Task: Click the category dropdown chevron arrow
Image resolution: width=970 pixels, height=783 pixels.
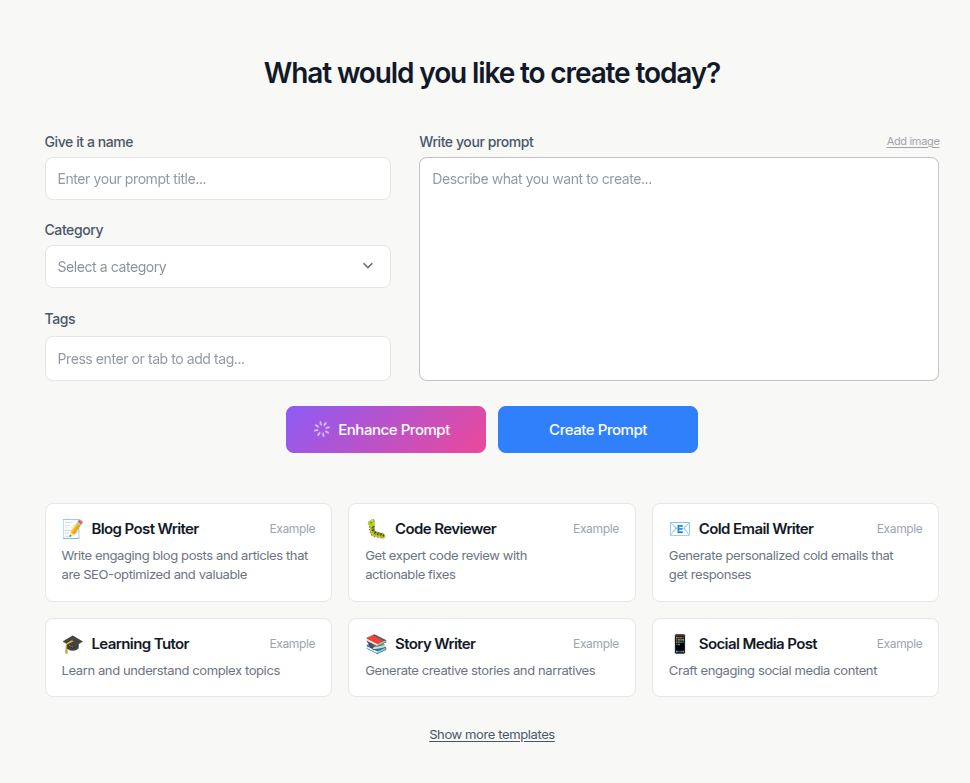Action: coord(368,266)
